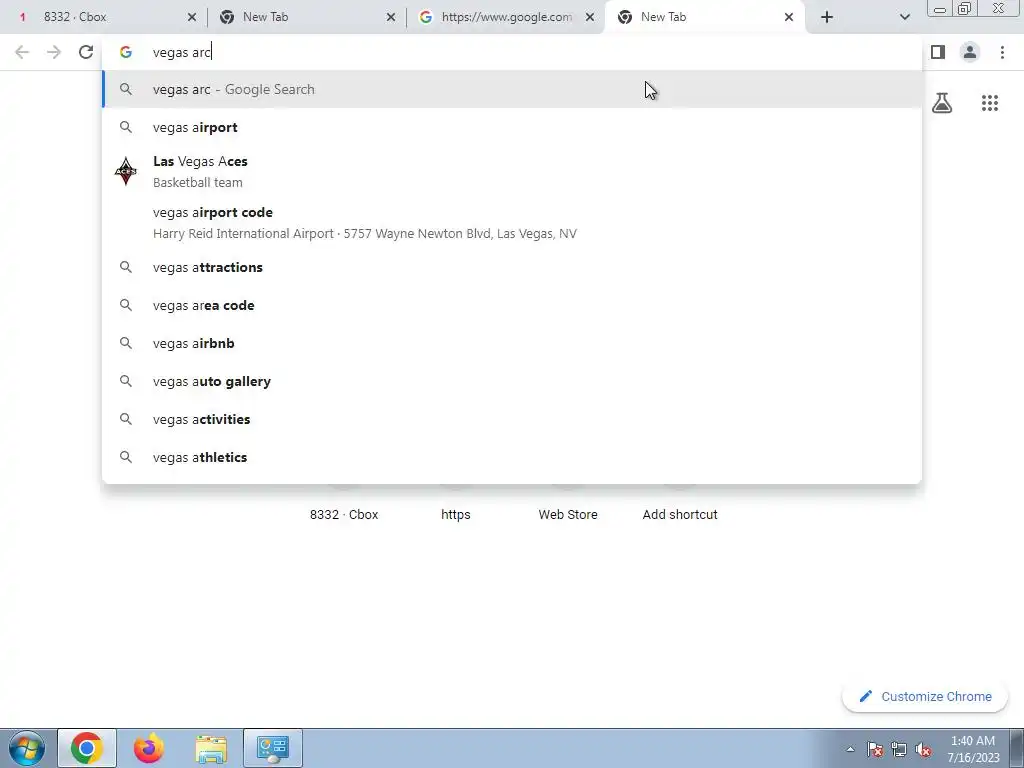Open File Explorer from the taskbar
Screen dimensions: 1024x768
tap(211, 748)
